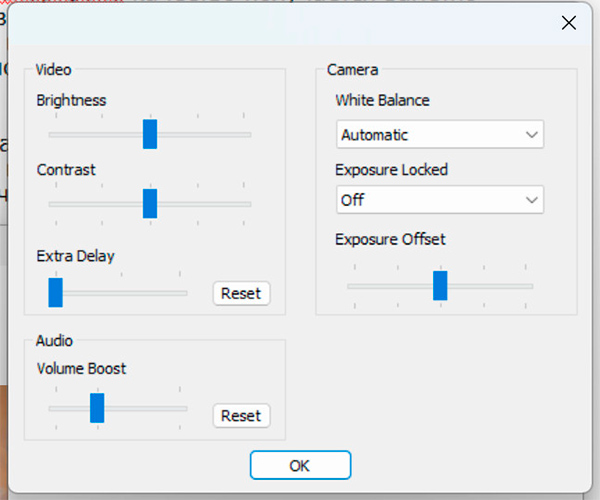Reset the Extra Delay setting
This screenshot has width=600, height=500.
(x=241, y=293)
